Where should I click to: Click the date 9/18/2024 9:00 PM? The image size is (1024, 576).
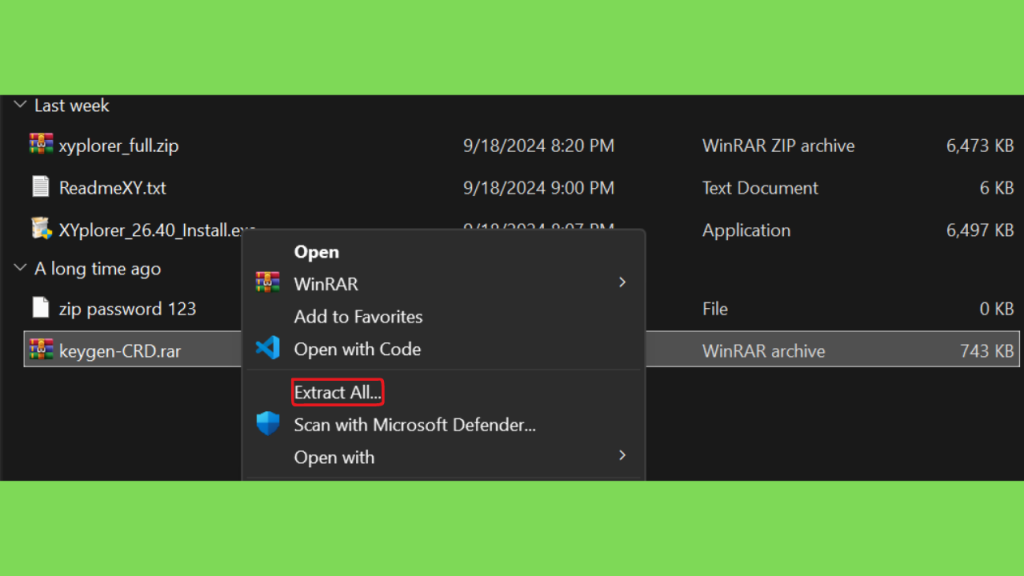(539, 188)
